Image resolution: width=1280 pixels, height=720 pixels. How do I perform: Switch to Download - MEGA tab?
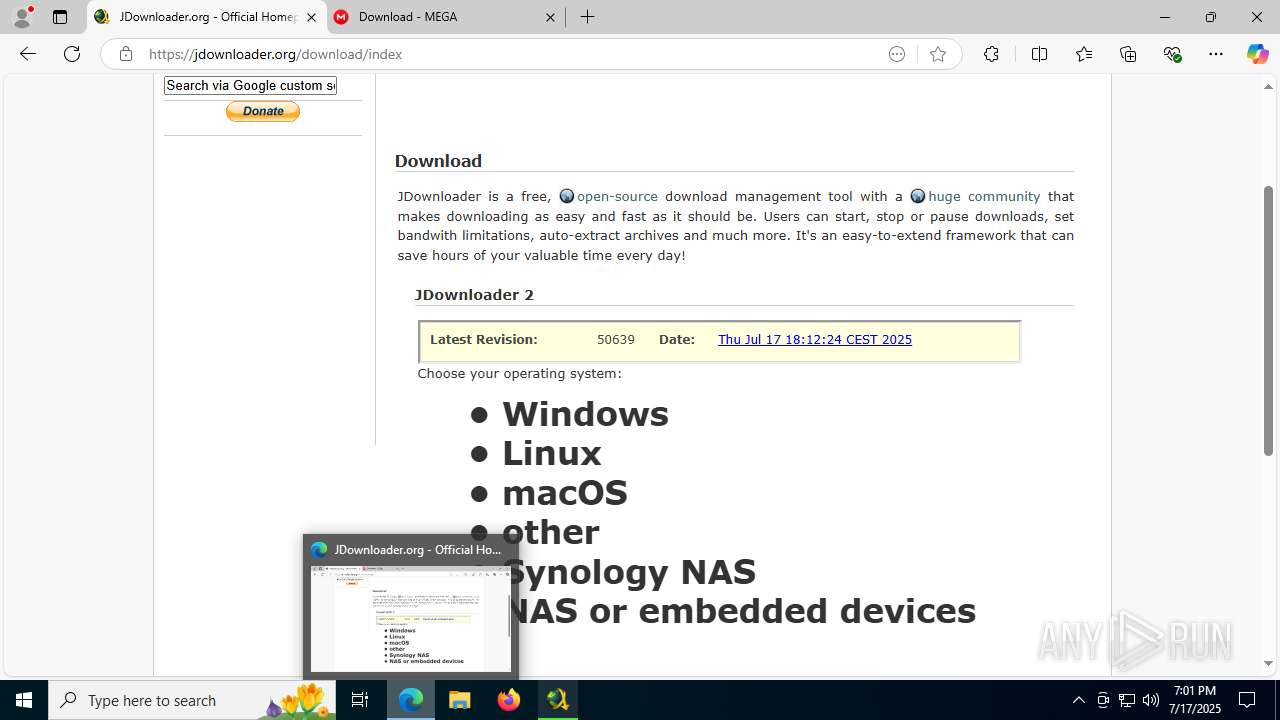(x=446, y=17)
